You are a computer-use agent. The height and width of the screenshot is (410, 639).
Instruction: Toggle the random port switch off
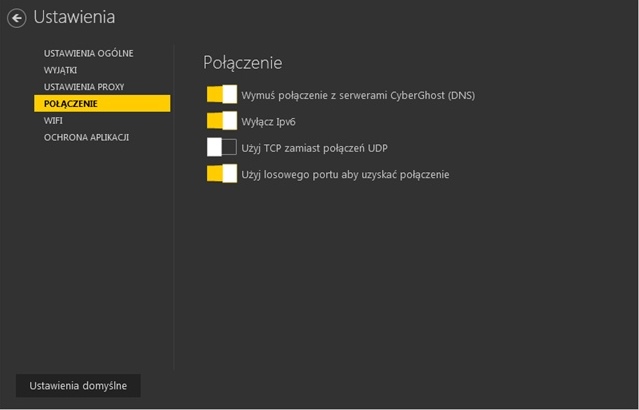(x=222, y=174)
